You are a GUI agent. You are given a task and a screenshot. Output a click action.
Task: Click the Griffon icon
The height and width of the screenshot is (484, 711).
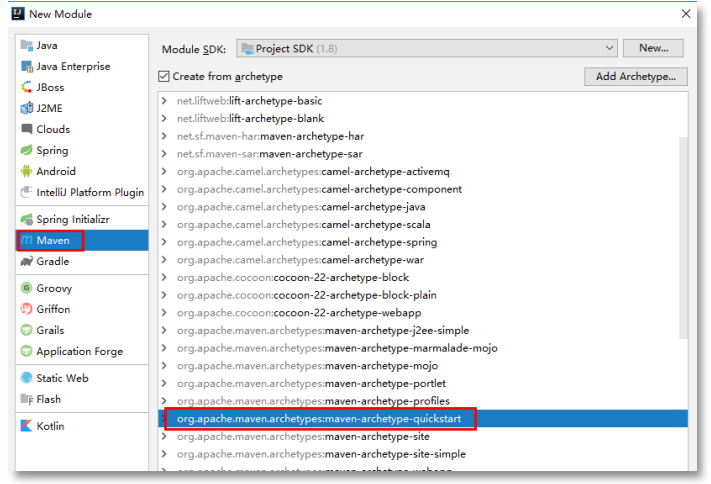27,309
